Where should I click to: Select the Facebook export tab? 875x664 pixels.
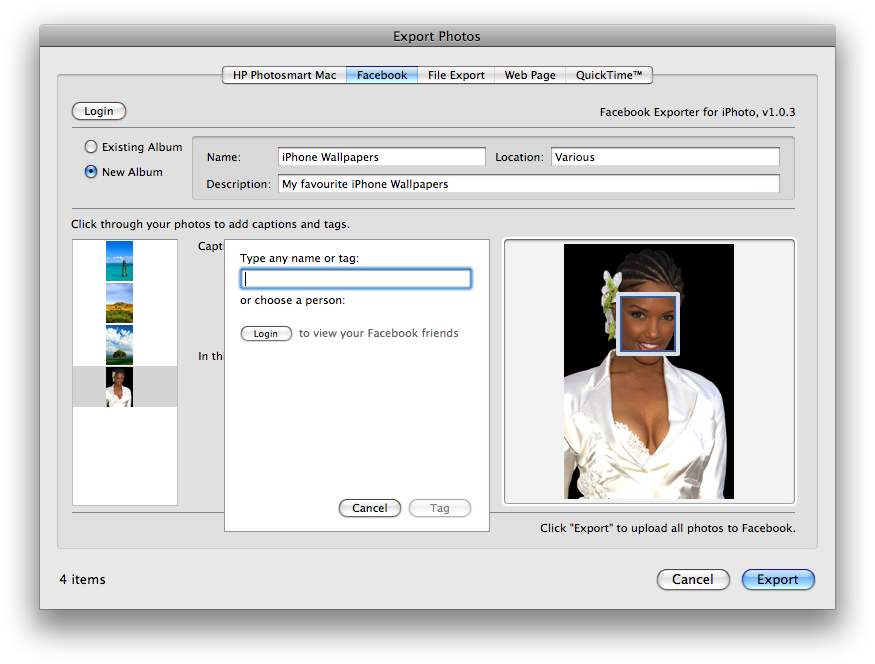pyautogui.click(x=382, y=75)
